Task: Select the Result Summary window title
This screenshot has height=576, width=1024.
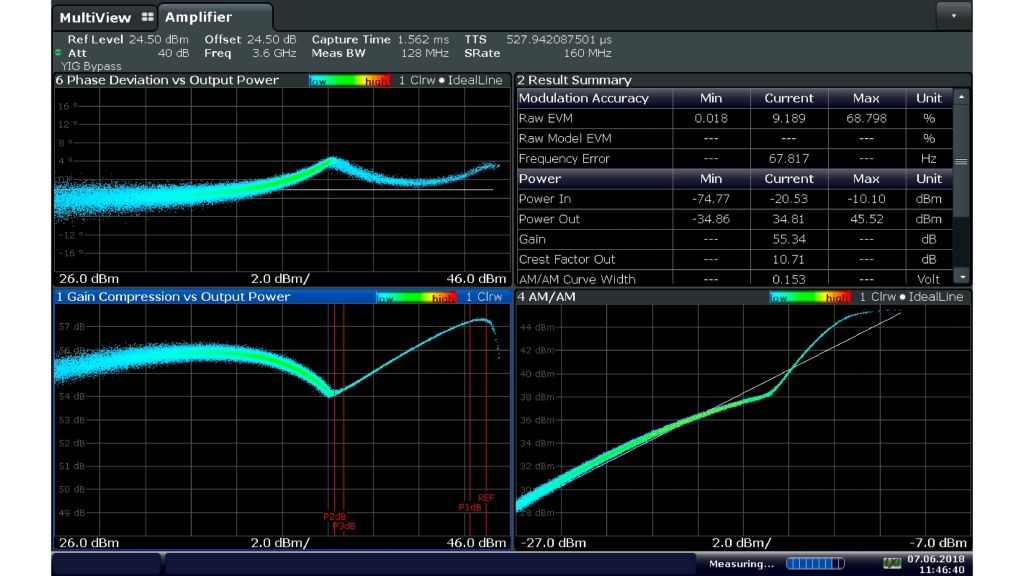Action: click(x=574, y=80)
